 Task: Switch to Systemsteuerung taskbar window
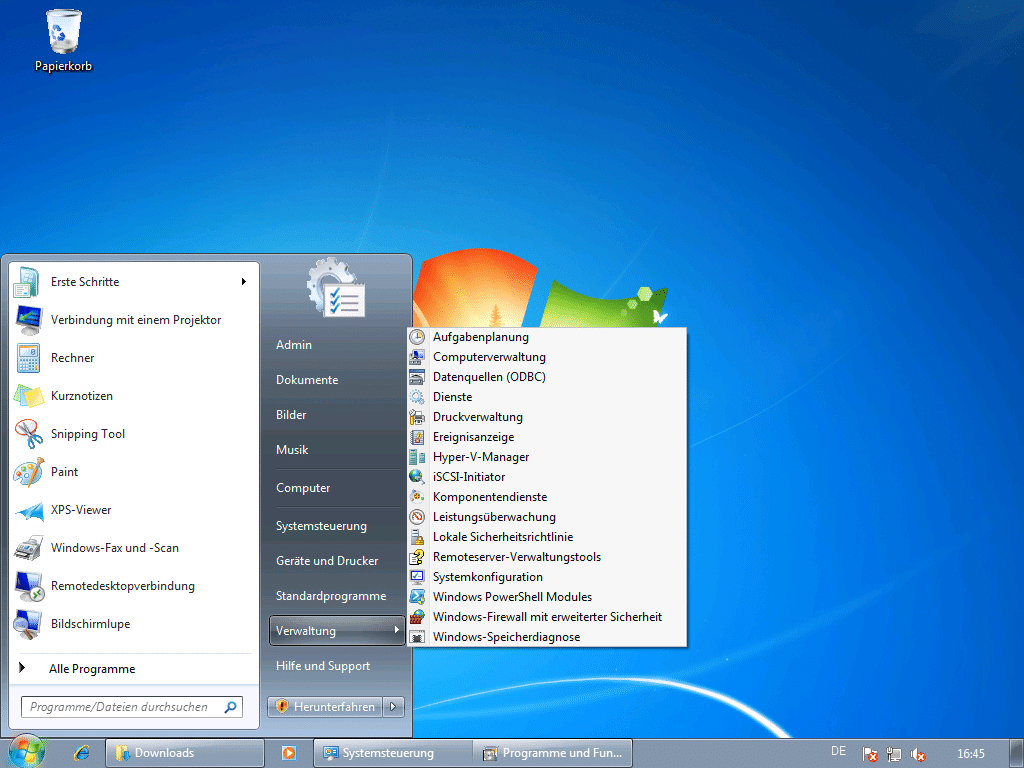pos(393,753)
